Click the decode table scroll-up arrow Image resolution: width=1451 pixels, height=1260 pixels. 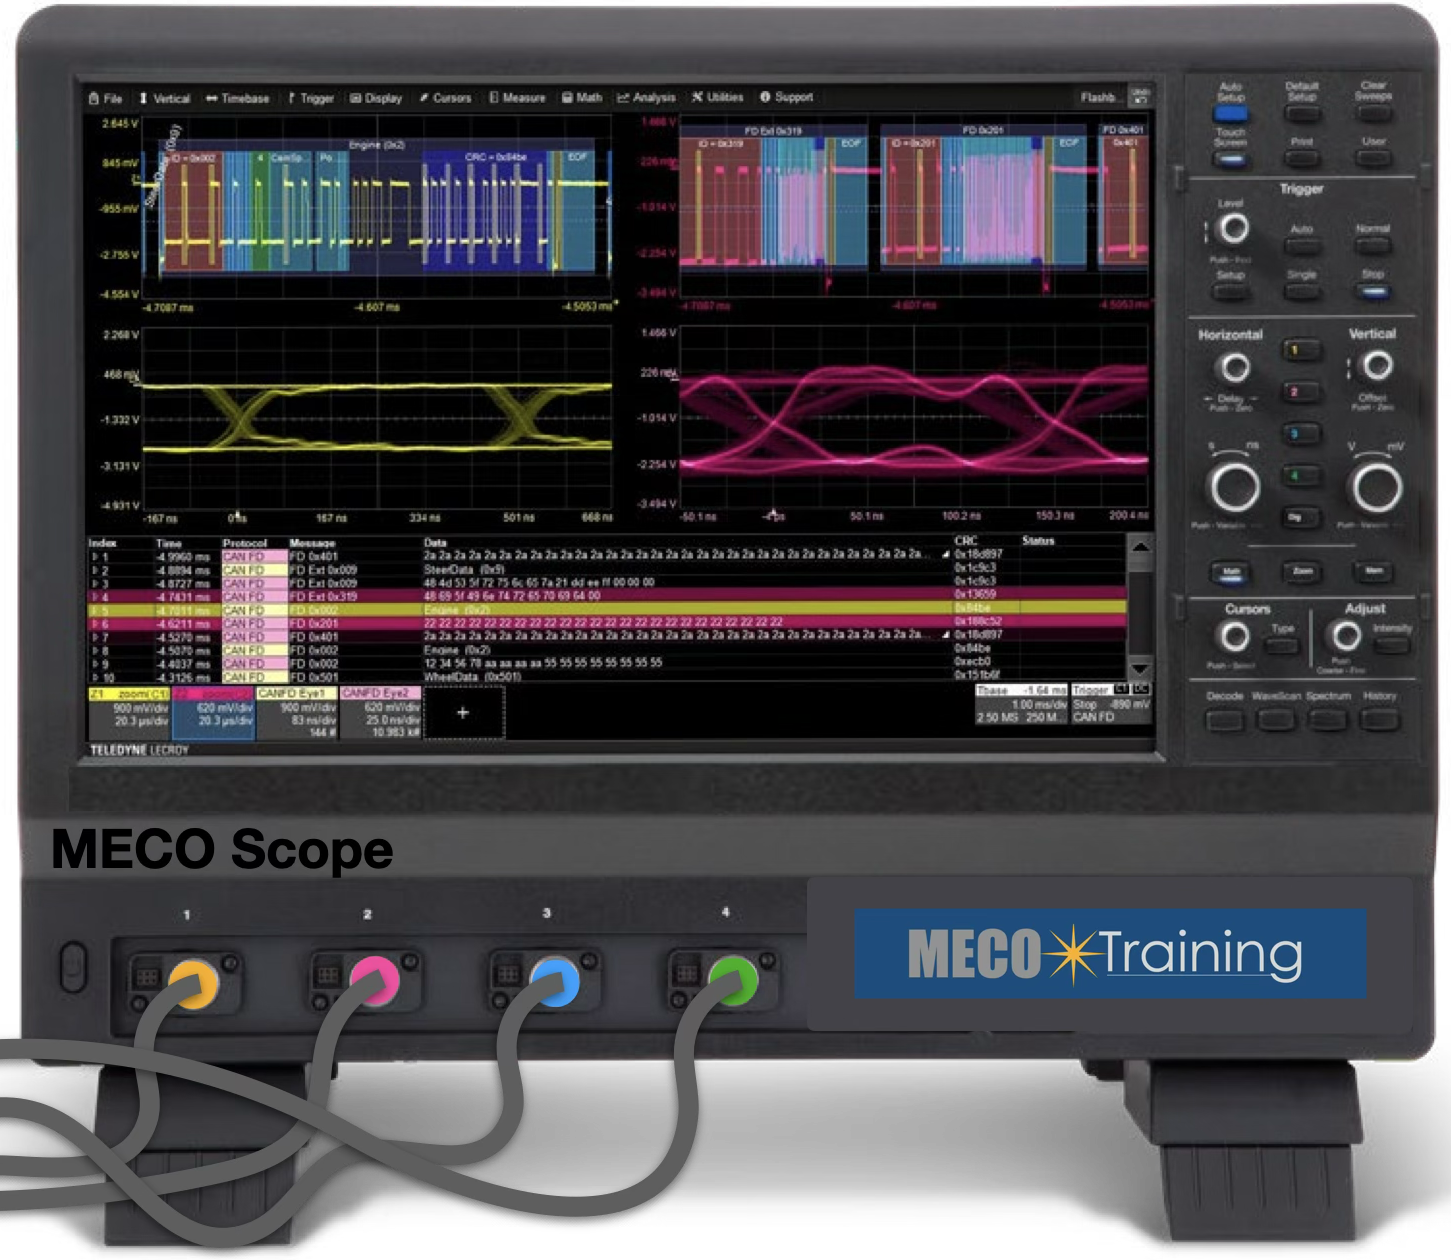tap(1140, 547)
